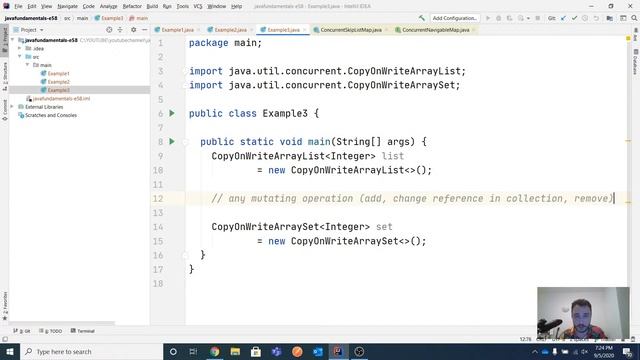Image resolution: width=640 pixels, height=360 pixels.
Task: Click the Windows taskbar search box
Action: 91,351
